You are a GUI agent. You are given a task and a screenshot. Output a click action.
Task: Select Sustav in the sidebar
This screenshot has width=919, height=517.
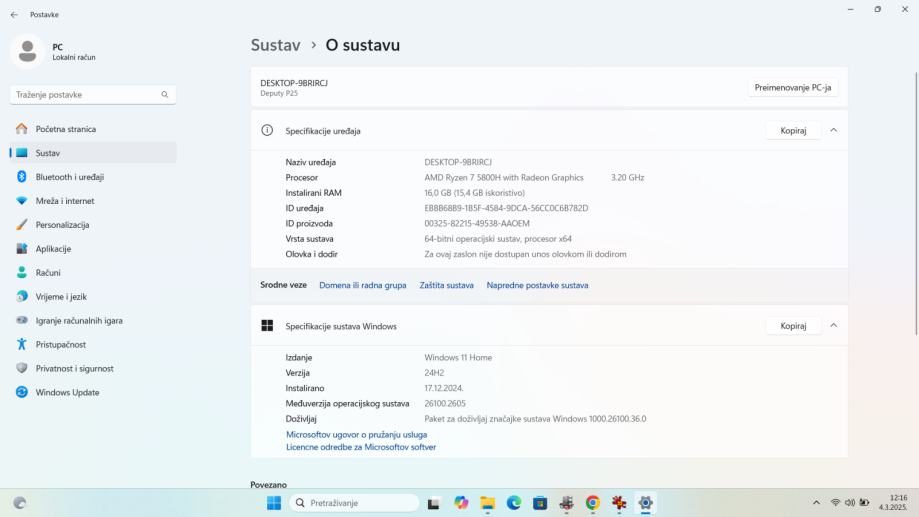pyautogui.click(x=93, y=153)
